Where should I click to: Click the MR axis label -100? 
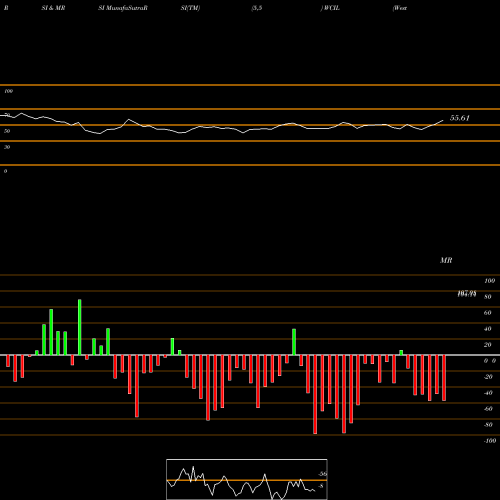coord(490,441)
